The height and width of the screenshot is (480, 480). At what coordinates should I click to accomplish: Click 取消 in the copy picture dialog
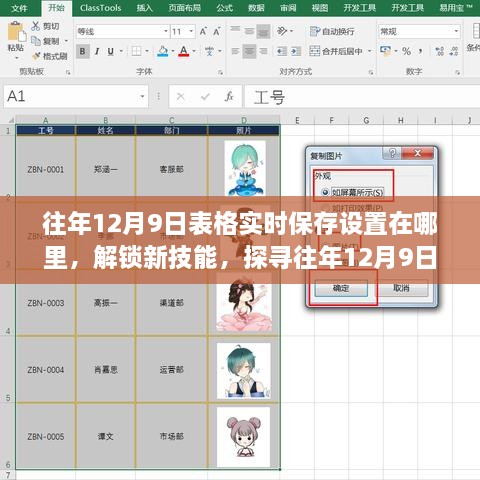coord(401,288)
